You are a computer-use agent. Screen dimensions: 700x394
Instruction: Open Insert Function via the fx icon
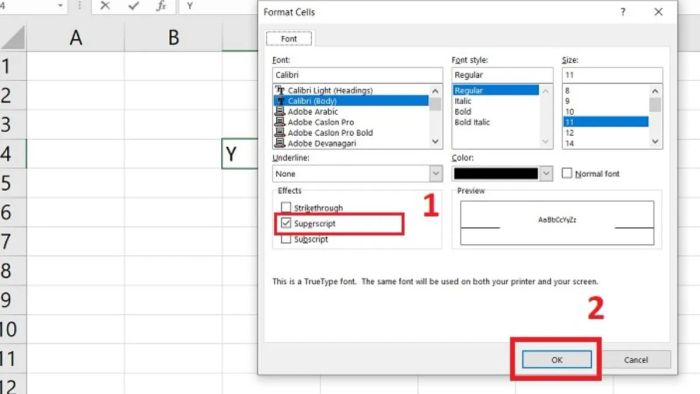pyautogui.click(x=161, y=6)
